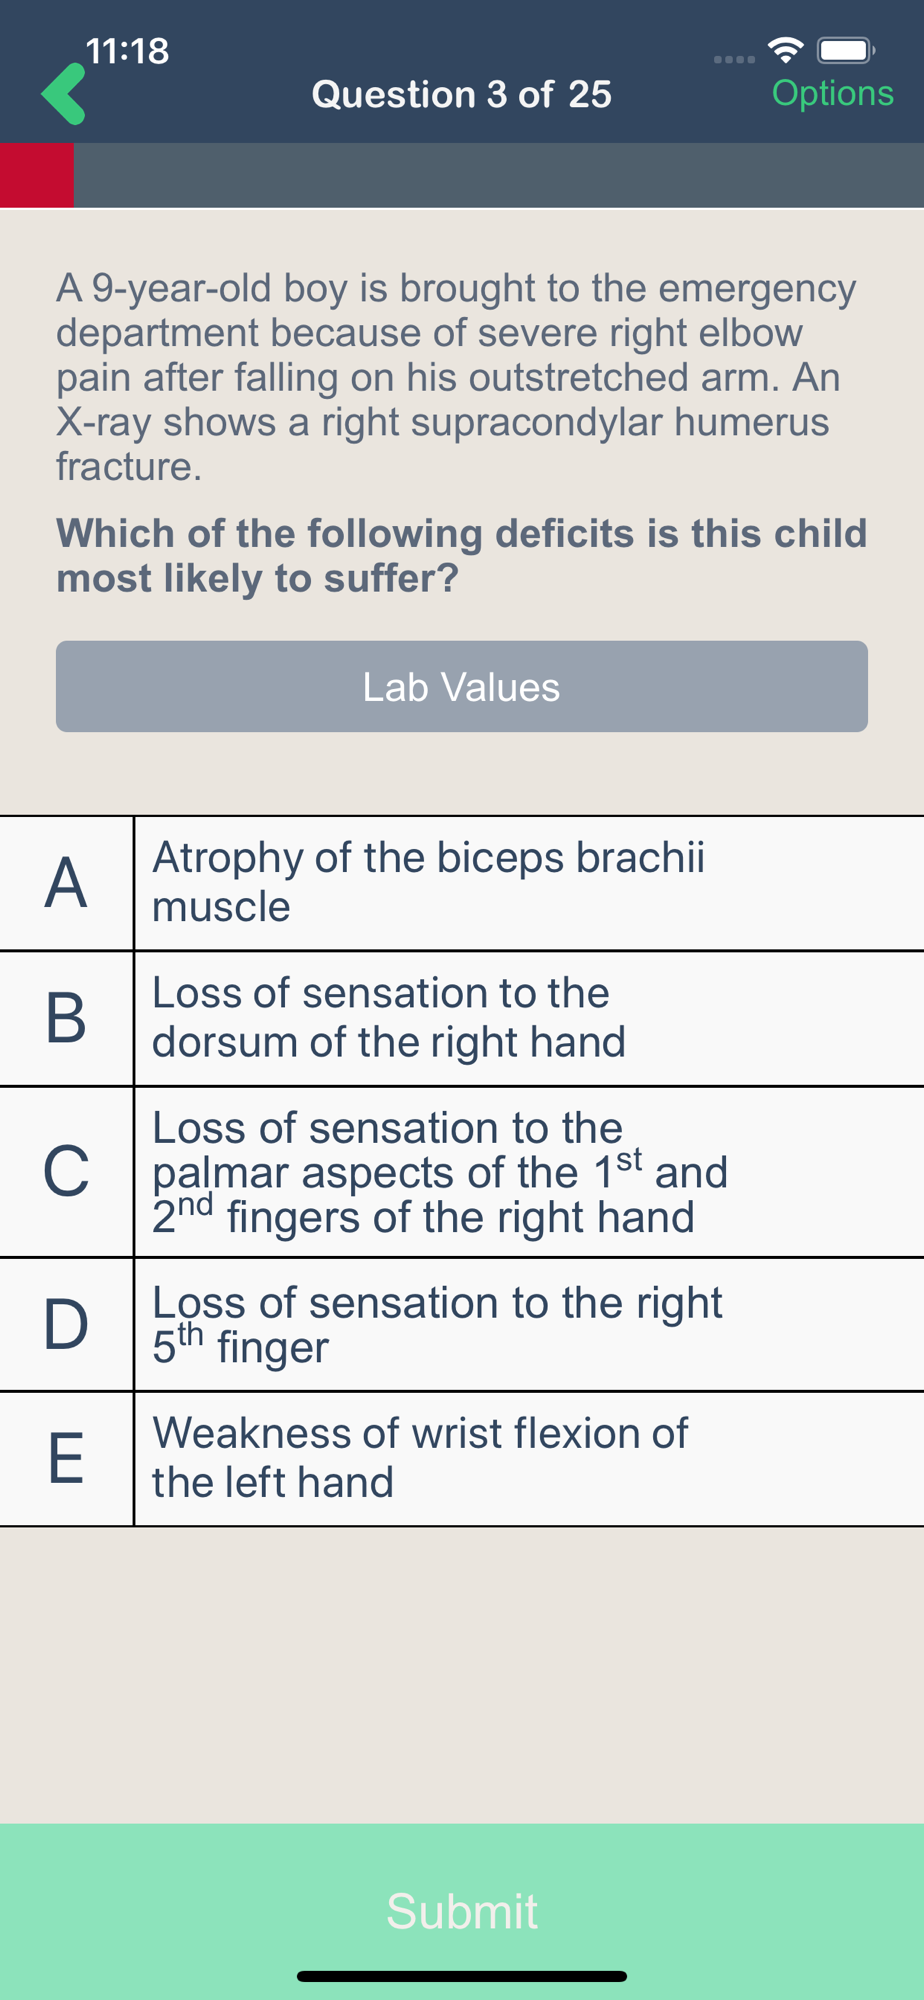Tap the black home indicator bar
Viewport: 924px width, 2000px height.
[x=461, y=1976]
